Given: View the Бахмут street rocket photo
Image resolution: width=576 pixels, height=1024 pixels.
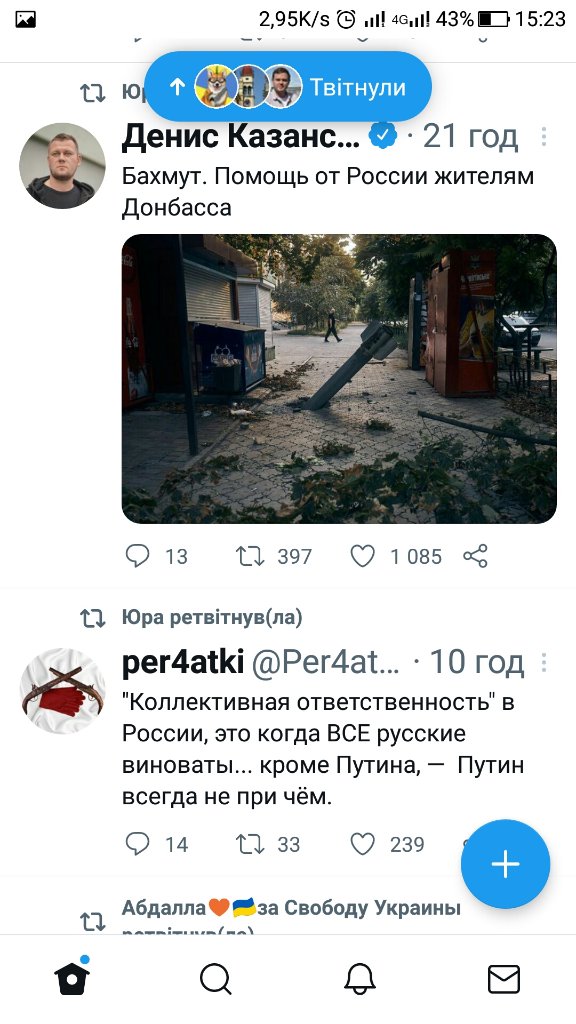Looking at the screenshot, I should [x=339, y=379].
